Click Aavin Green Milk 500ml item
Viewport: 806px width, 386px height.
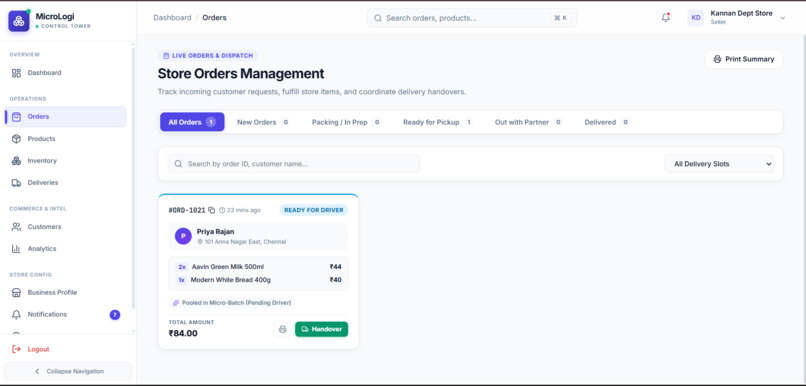pos(228,267)
